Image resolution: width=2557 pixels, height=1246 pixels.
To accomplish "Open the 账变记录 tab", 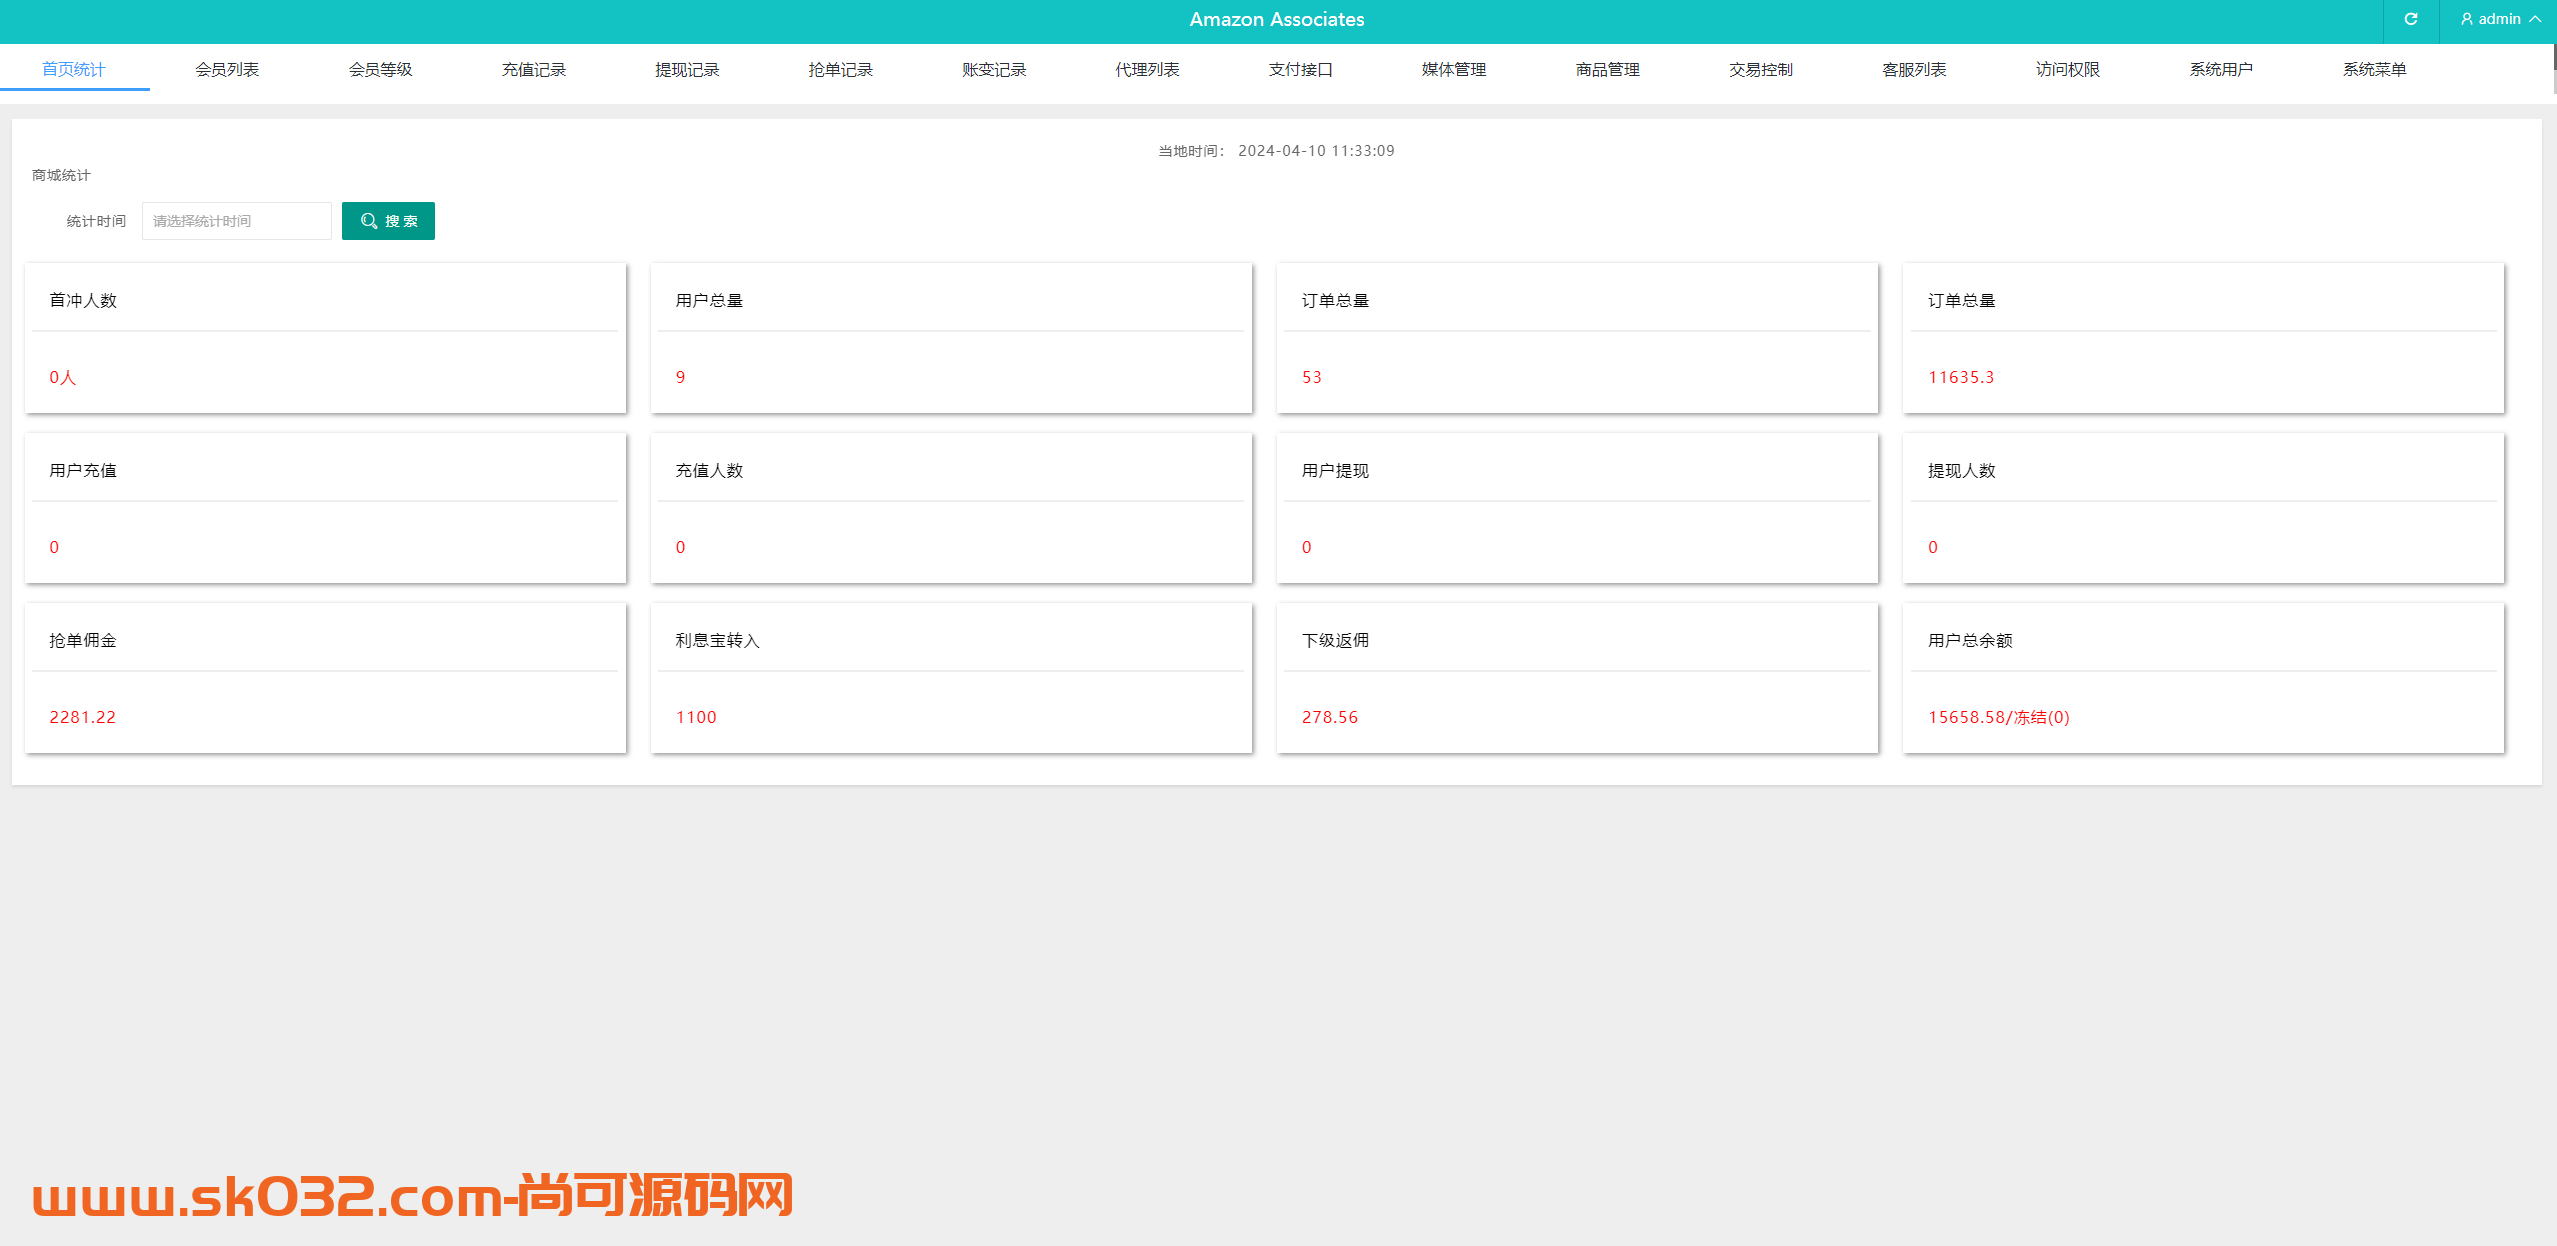I will tap(994, 69).
